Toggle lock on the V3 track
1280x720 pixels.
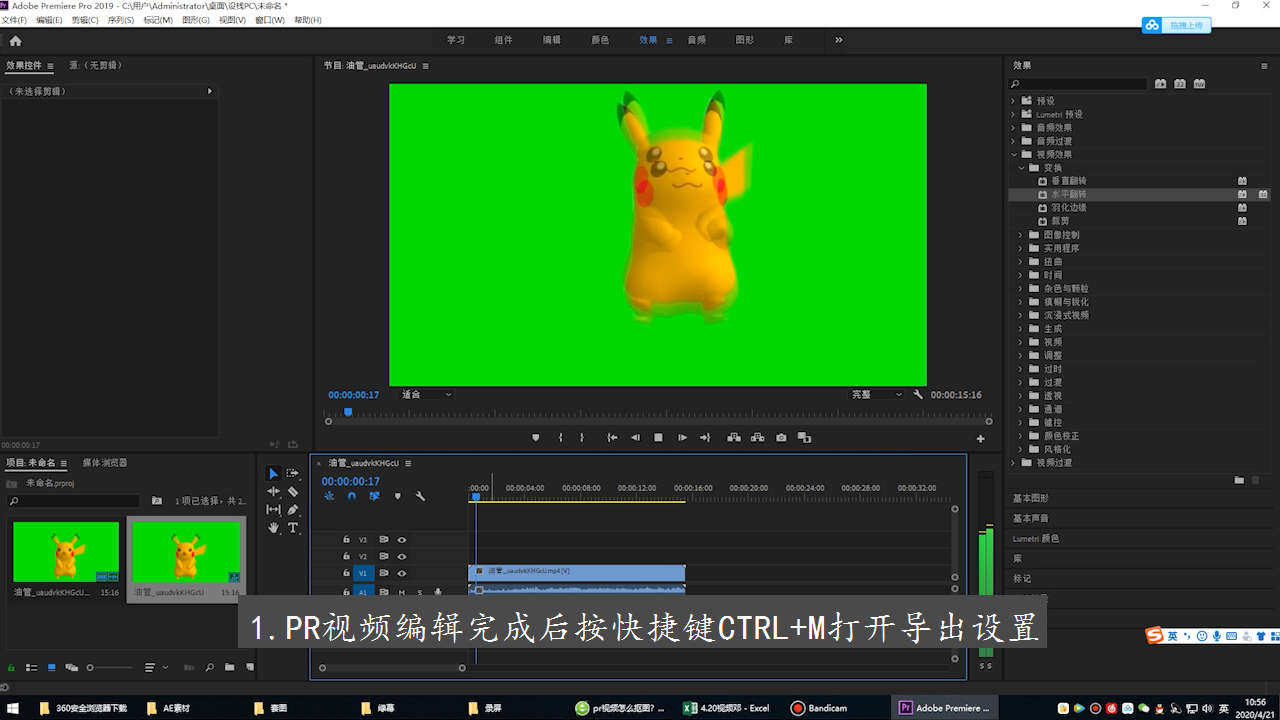pos(347,539)
